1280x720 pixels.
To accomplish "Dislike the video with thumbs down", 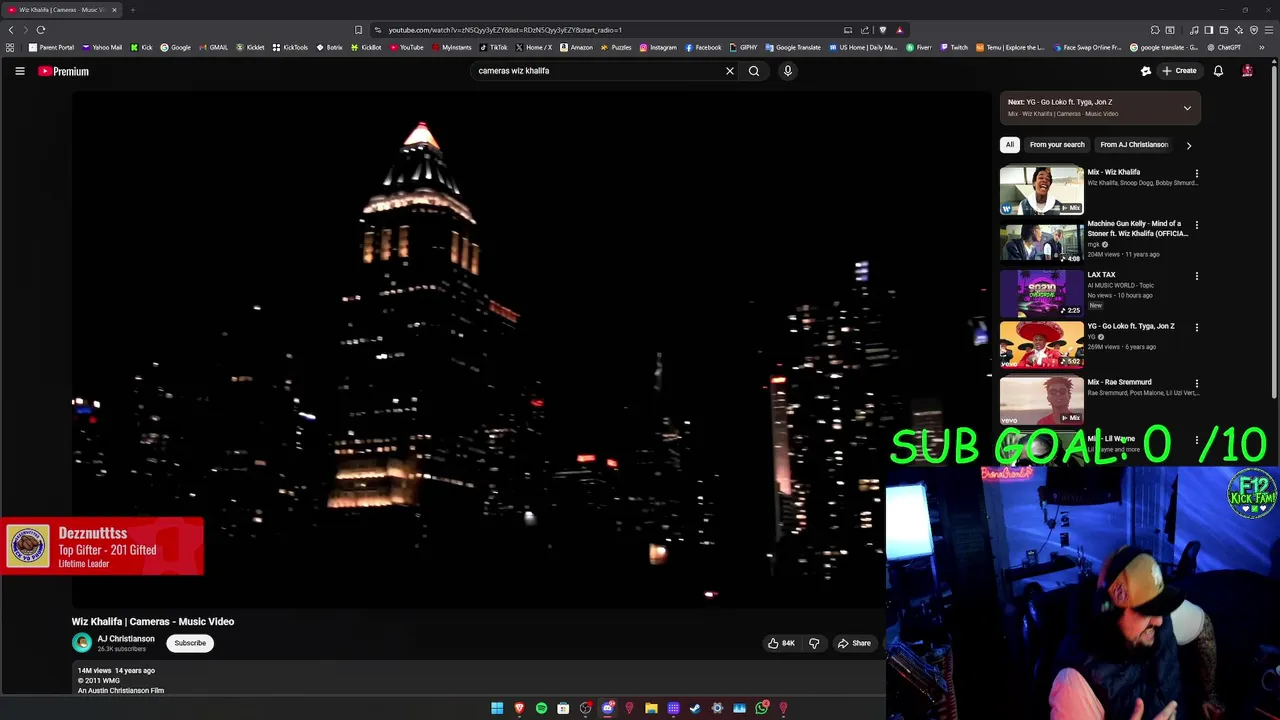I will 814,643.
